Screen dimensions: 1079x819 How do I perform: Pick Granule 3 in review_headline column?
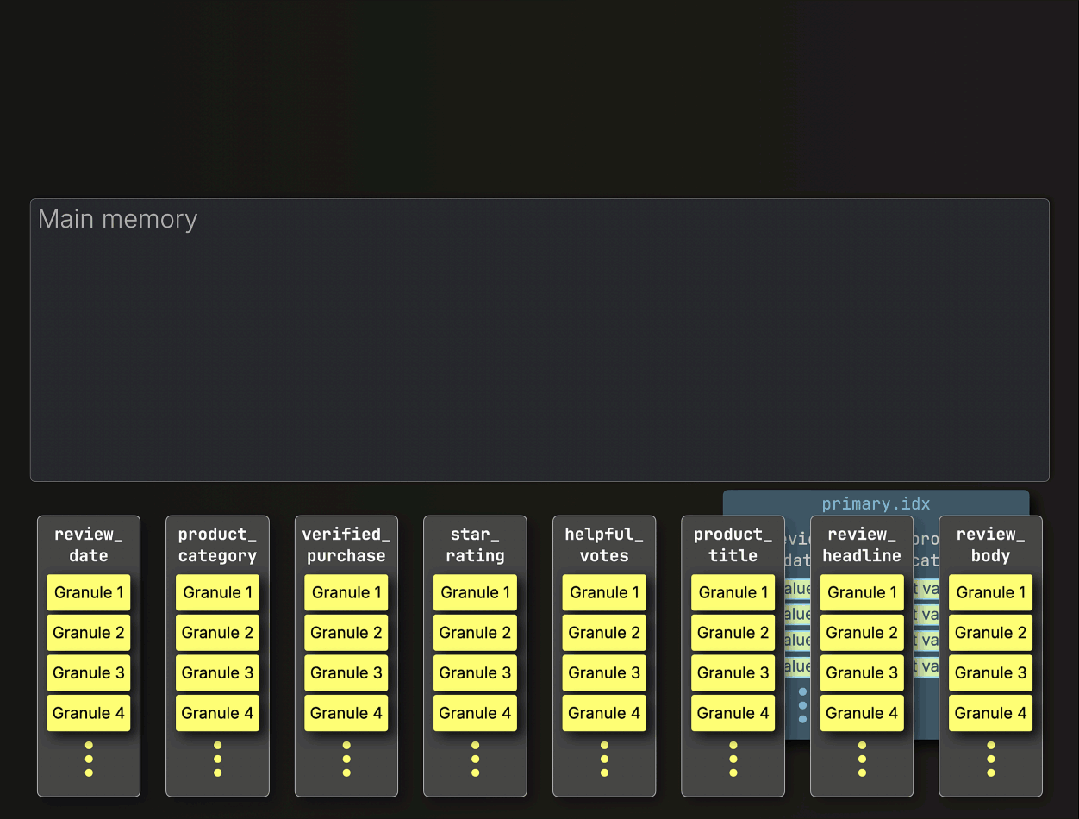pos(862,672)
